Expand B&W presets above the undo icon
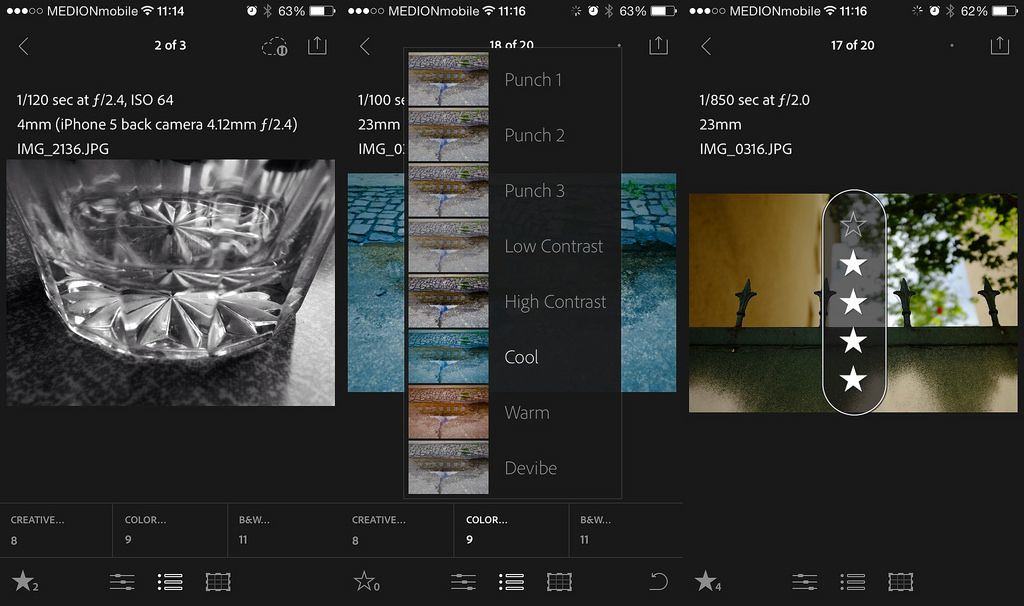 tap(626, 530)
